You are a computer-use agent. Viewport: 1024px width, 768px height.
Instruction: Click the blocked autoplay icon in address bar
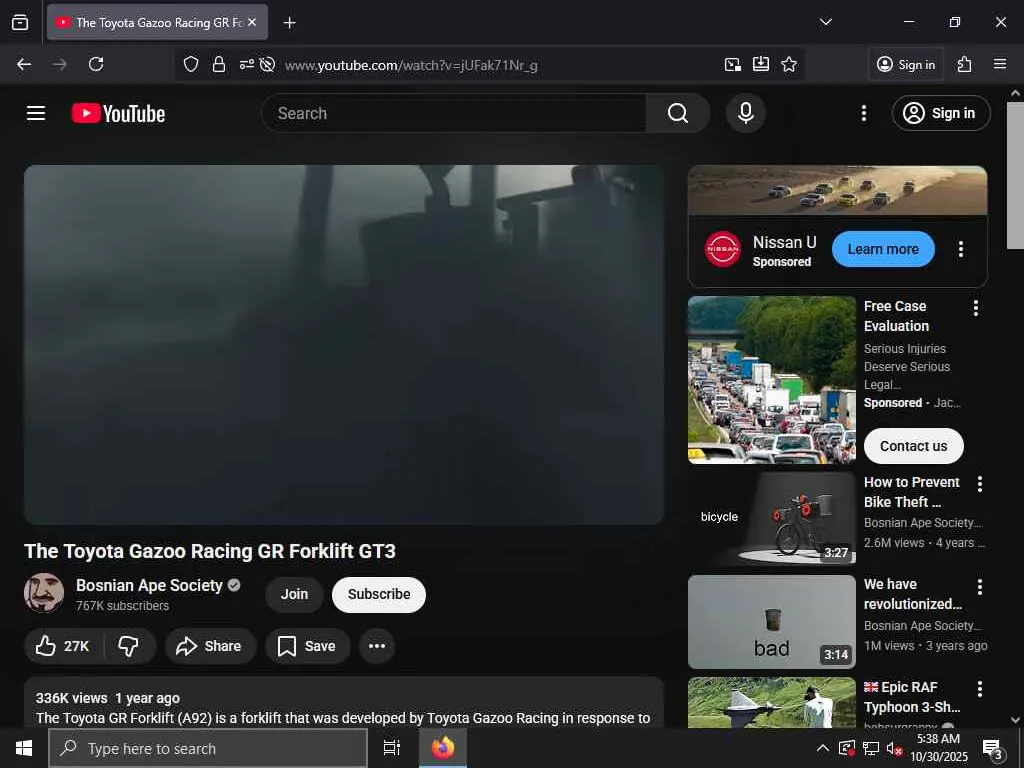point(267,65)
